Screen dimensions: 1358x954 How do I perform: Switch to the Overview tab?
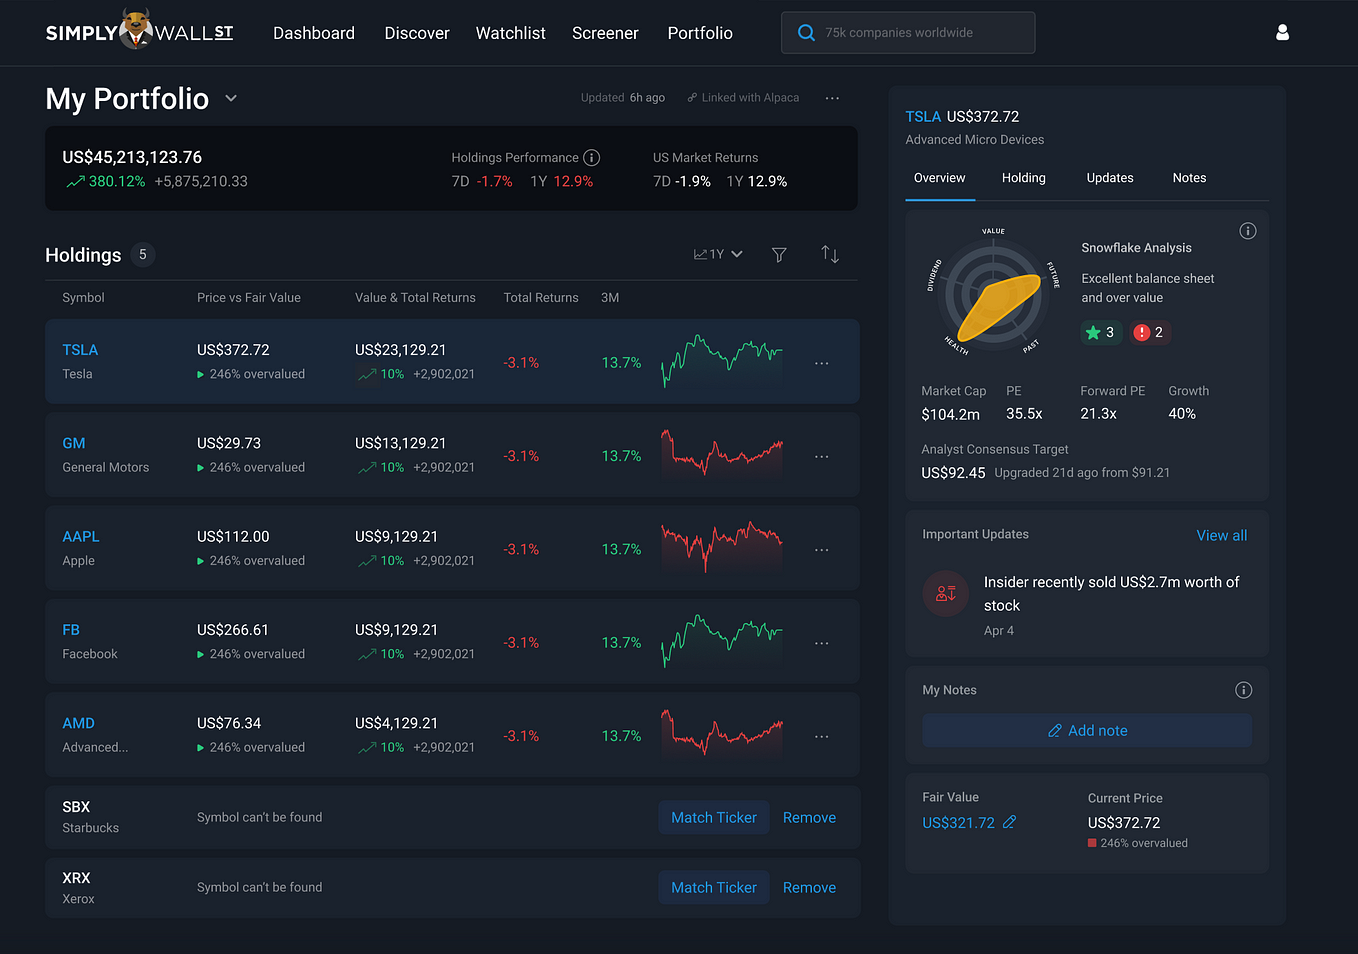tap(940, 178)
